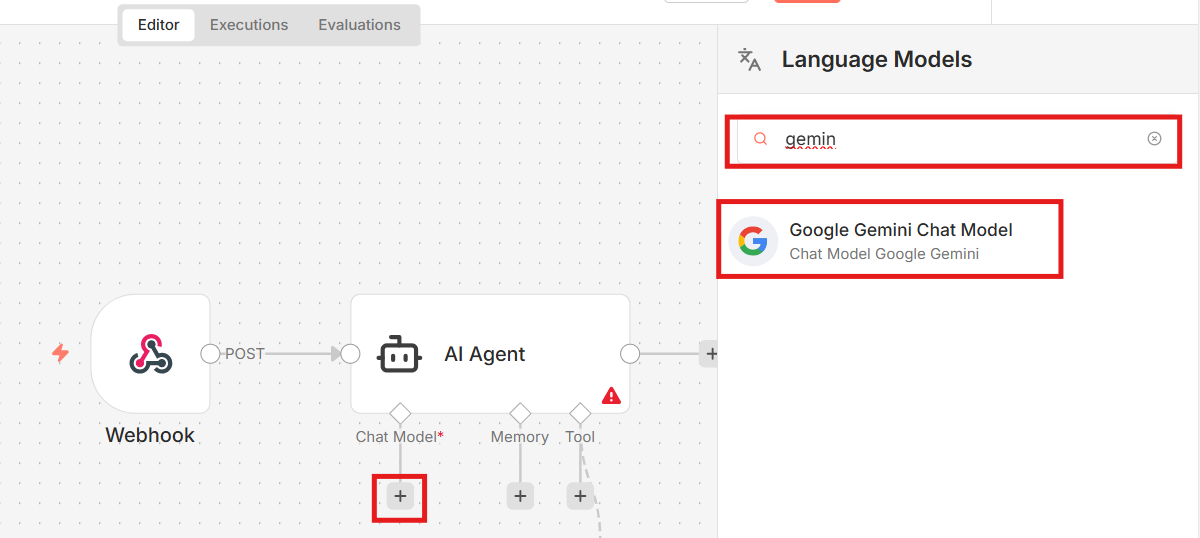This screenshot has height=538, width=1200.
Task: Click the search magnifier icon
Action: tap(760, 139)
